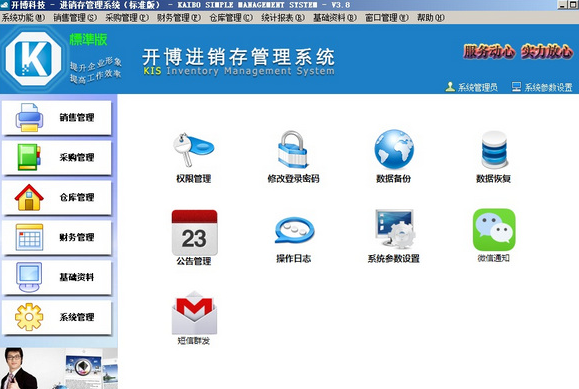Open the 财务管理 menu in menu bar
This screenshot has width=579, height=389.
coord(179,17)
